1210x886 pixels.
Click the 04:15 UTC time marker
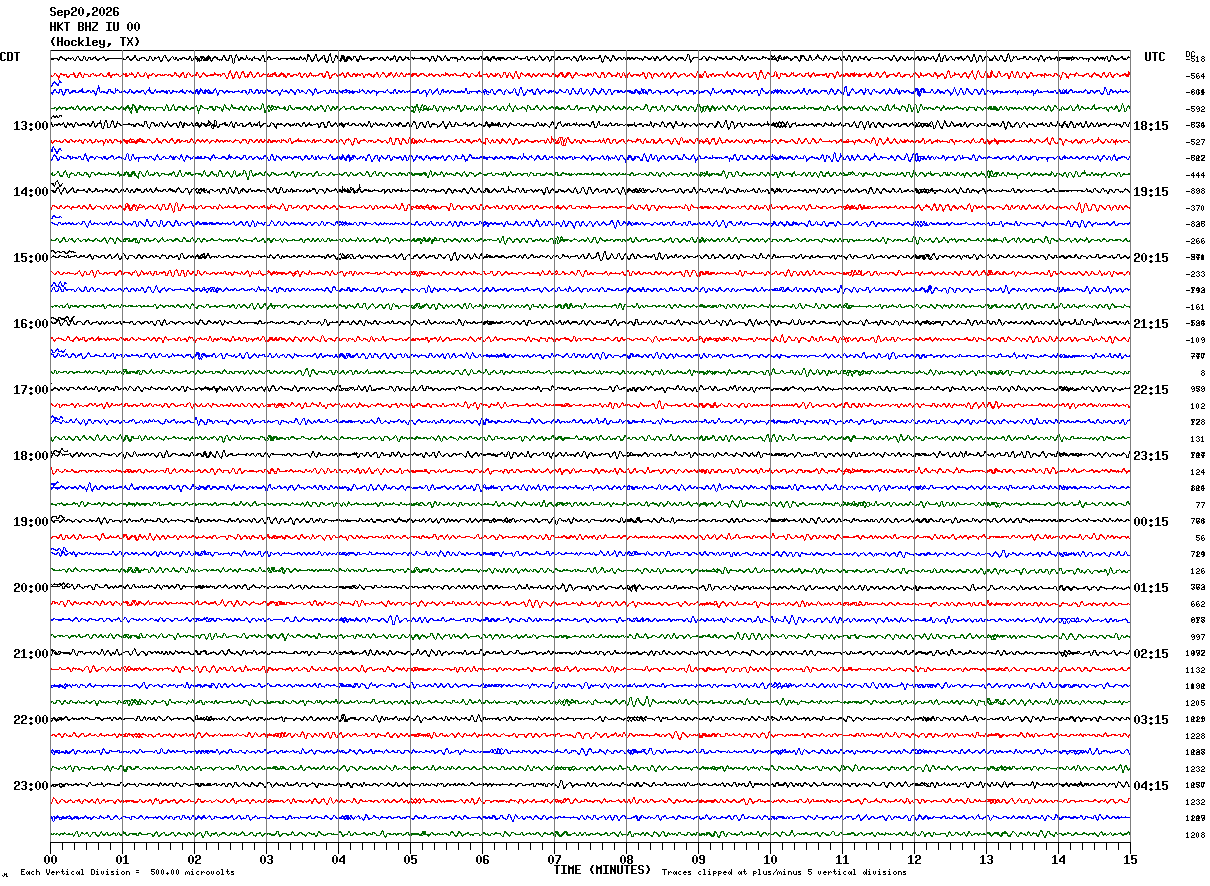point(1151,786)
